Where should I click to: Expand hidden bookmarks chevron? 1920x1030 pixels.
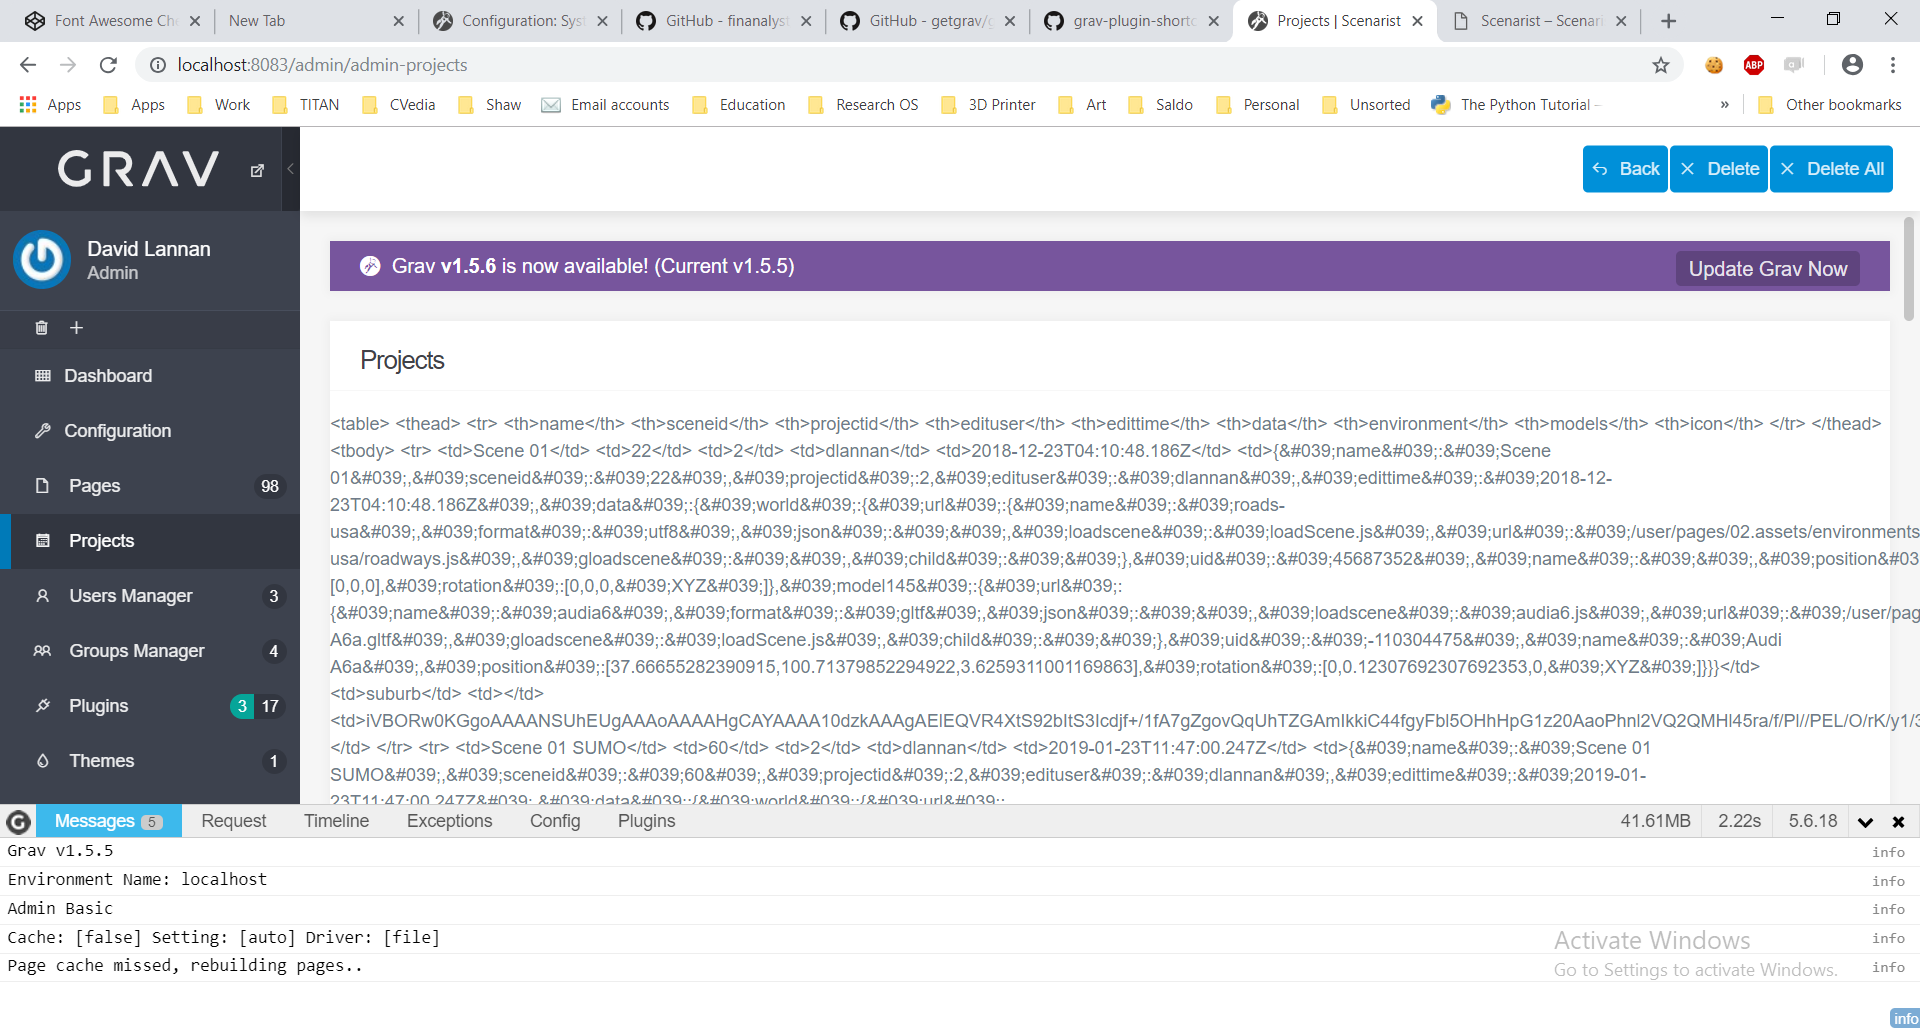1724,105
